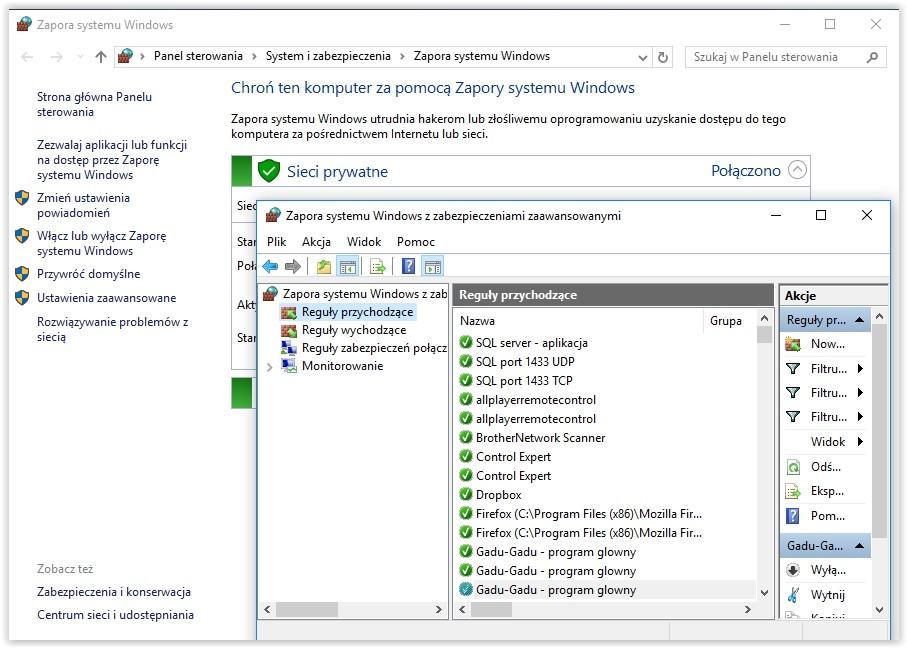The width and height of the screenshot is (907, 648).
Task: Open Zabezpieczenia i konserwacja link
Action: coord(113,592)
